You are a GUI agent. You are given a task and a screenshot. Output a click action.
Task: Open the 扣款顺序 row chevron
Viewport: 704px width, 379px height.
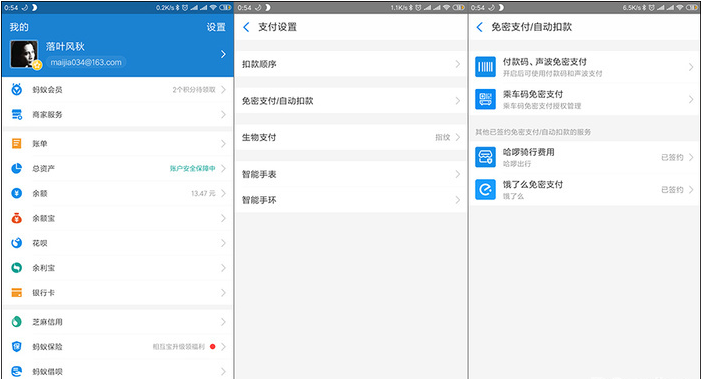point(458,64)
